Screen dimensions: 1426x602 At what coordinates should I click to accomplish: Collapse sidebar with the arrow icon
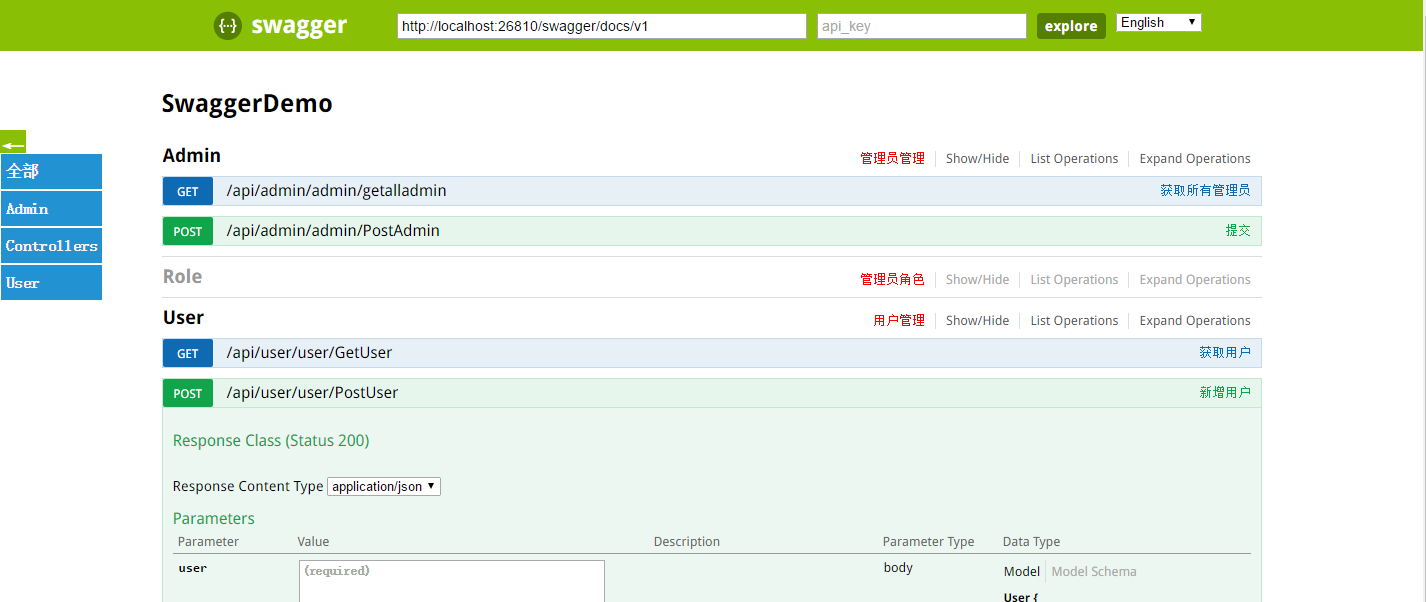(13, 143)
